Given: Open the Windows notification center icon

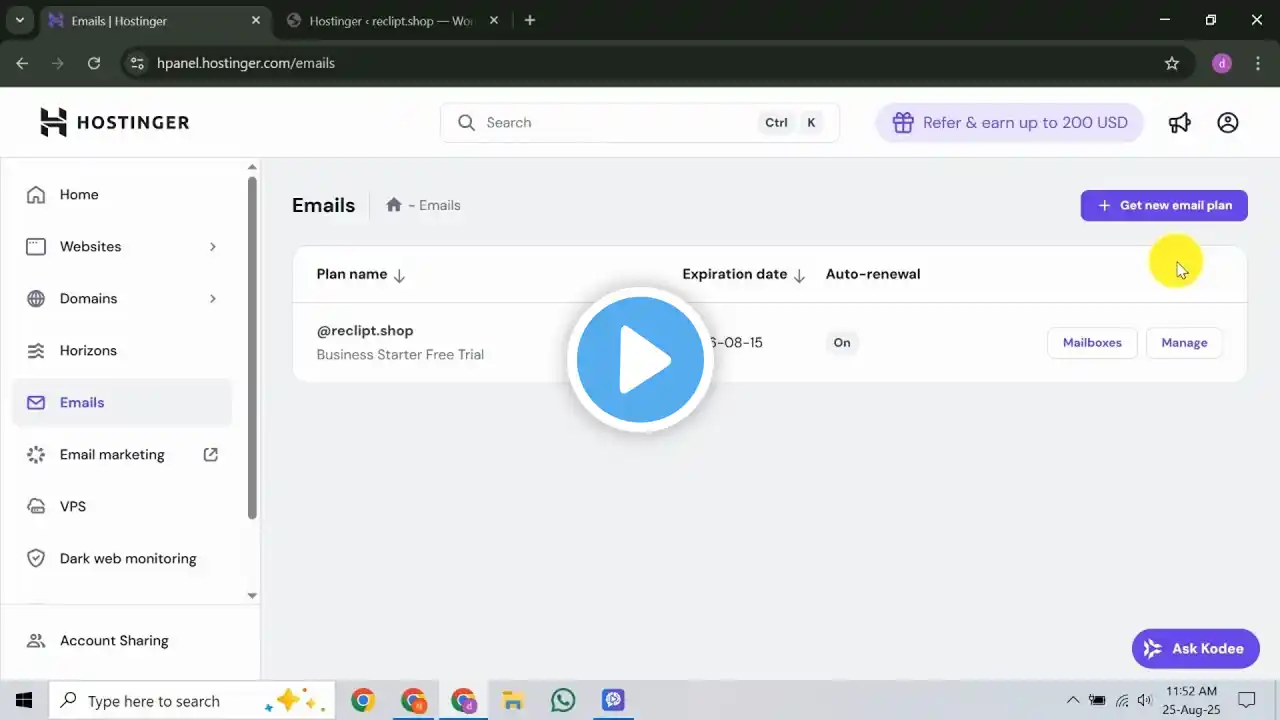Looking at the screenshot, I should pos(1247,700).
